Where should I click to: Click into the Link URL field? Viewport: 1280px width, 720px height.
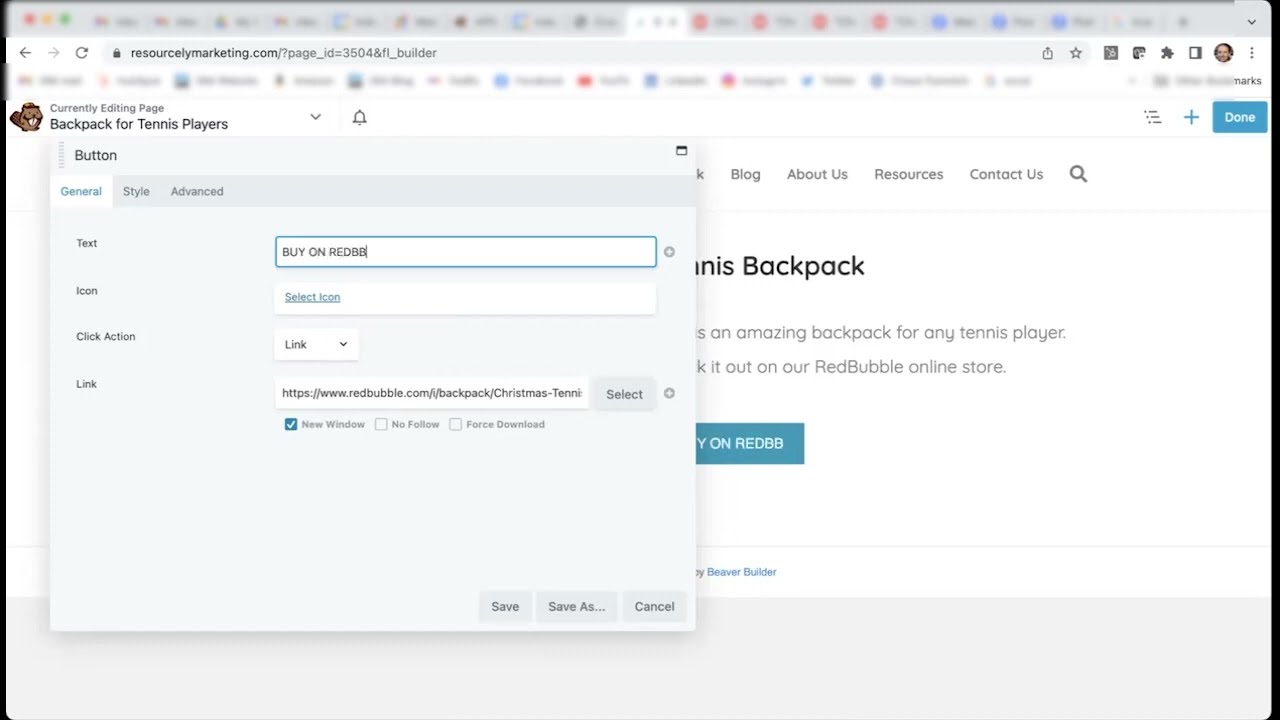(432, 393)
